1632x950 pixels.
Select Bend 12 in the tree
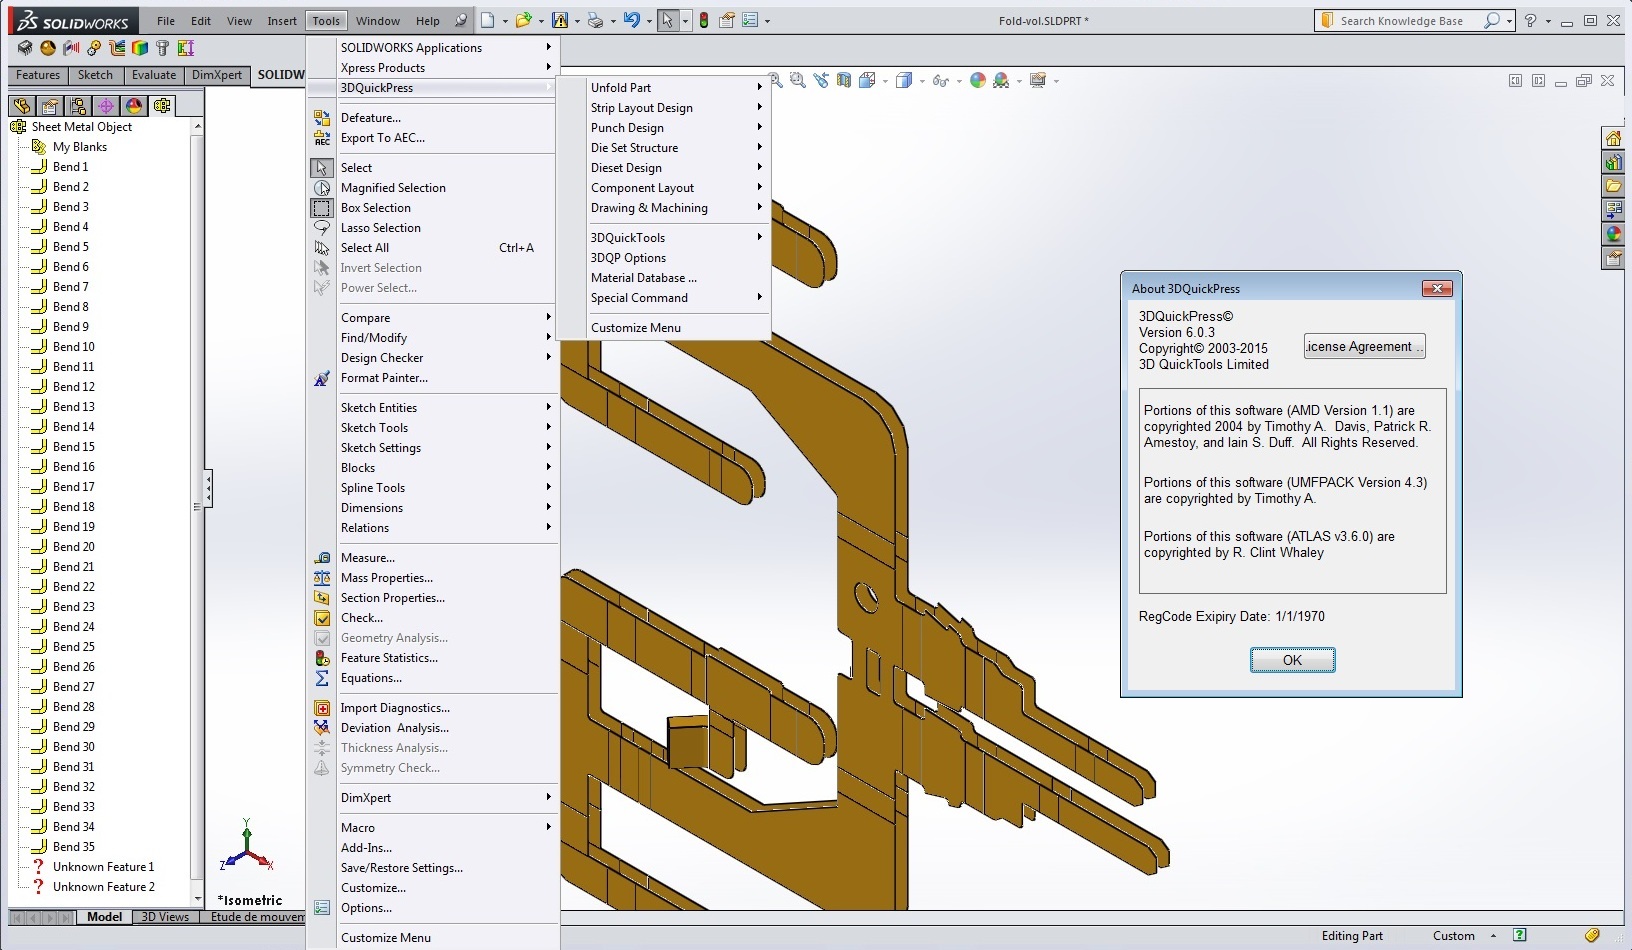(74, 387)
